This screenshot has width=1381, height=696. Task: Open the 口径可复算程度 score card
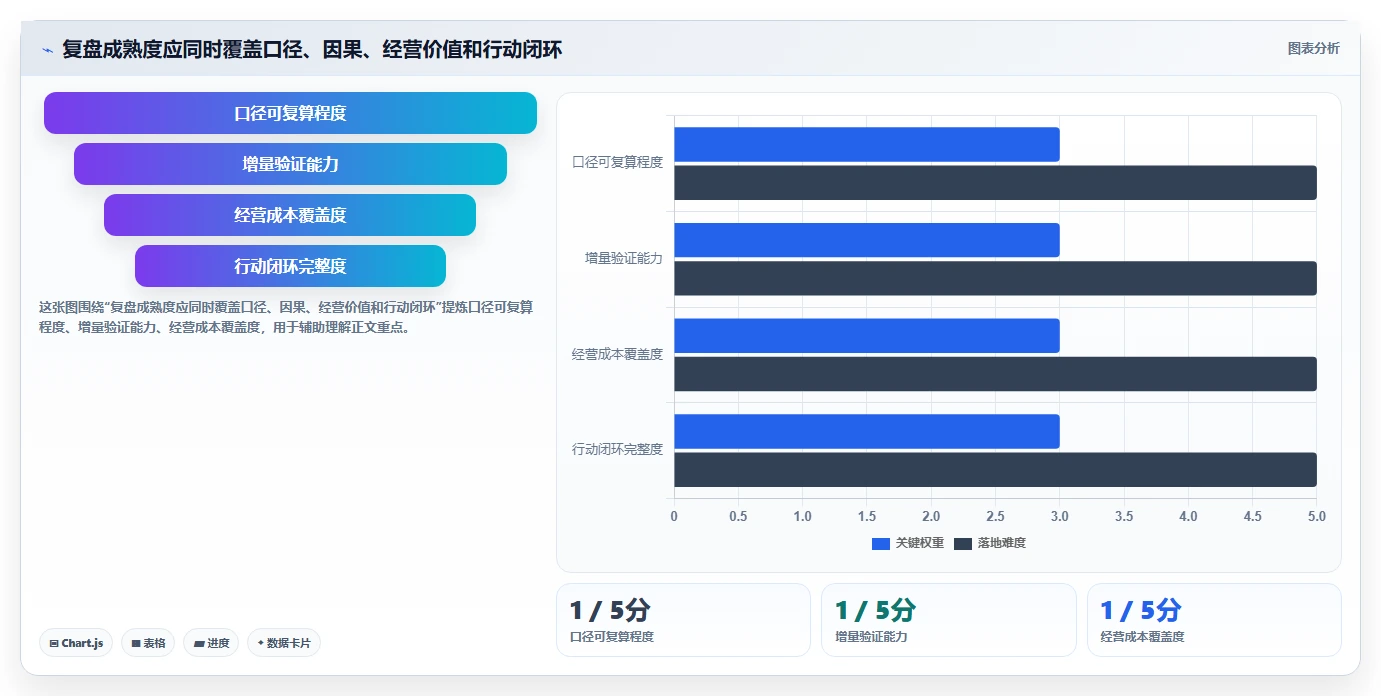(683, 620)
